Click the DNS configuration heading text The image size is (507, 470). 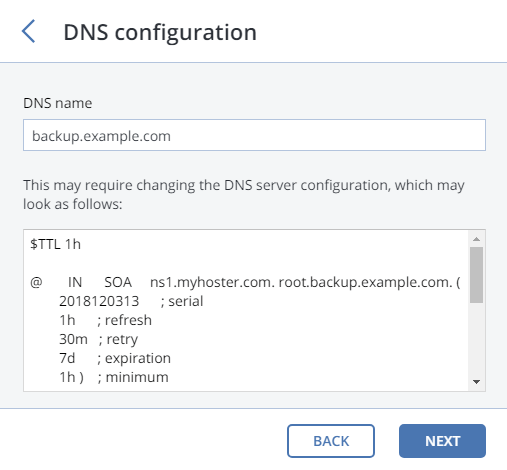(160, 33)
